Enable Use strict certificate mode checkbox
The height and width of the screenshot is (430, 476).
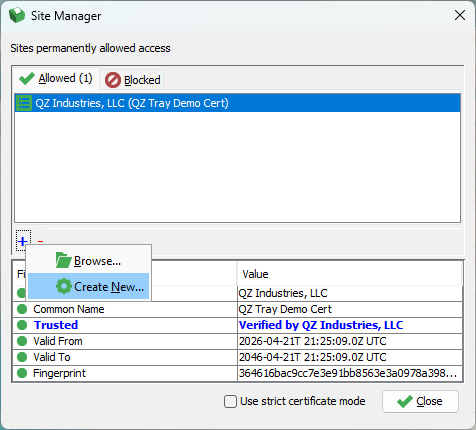point(230,401)
